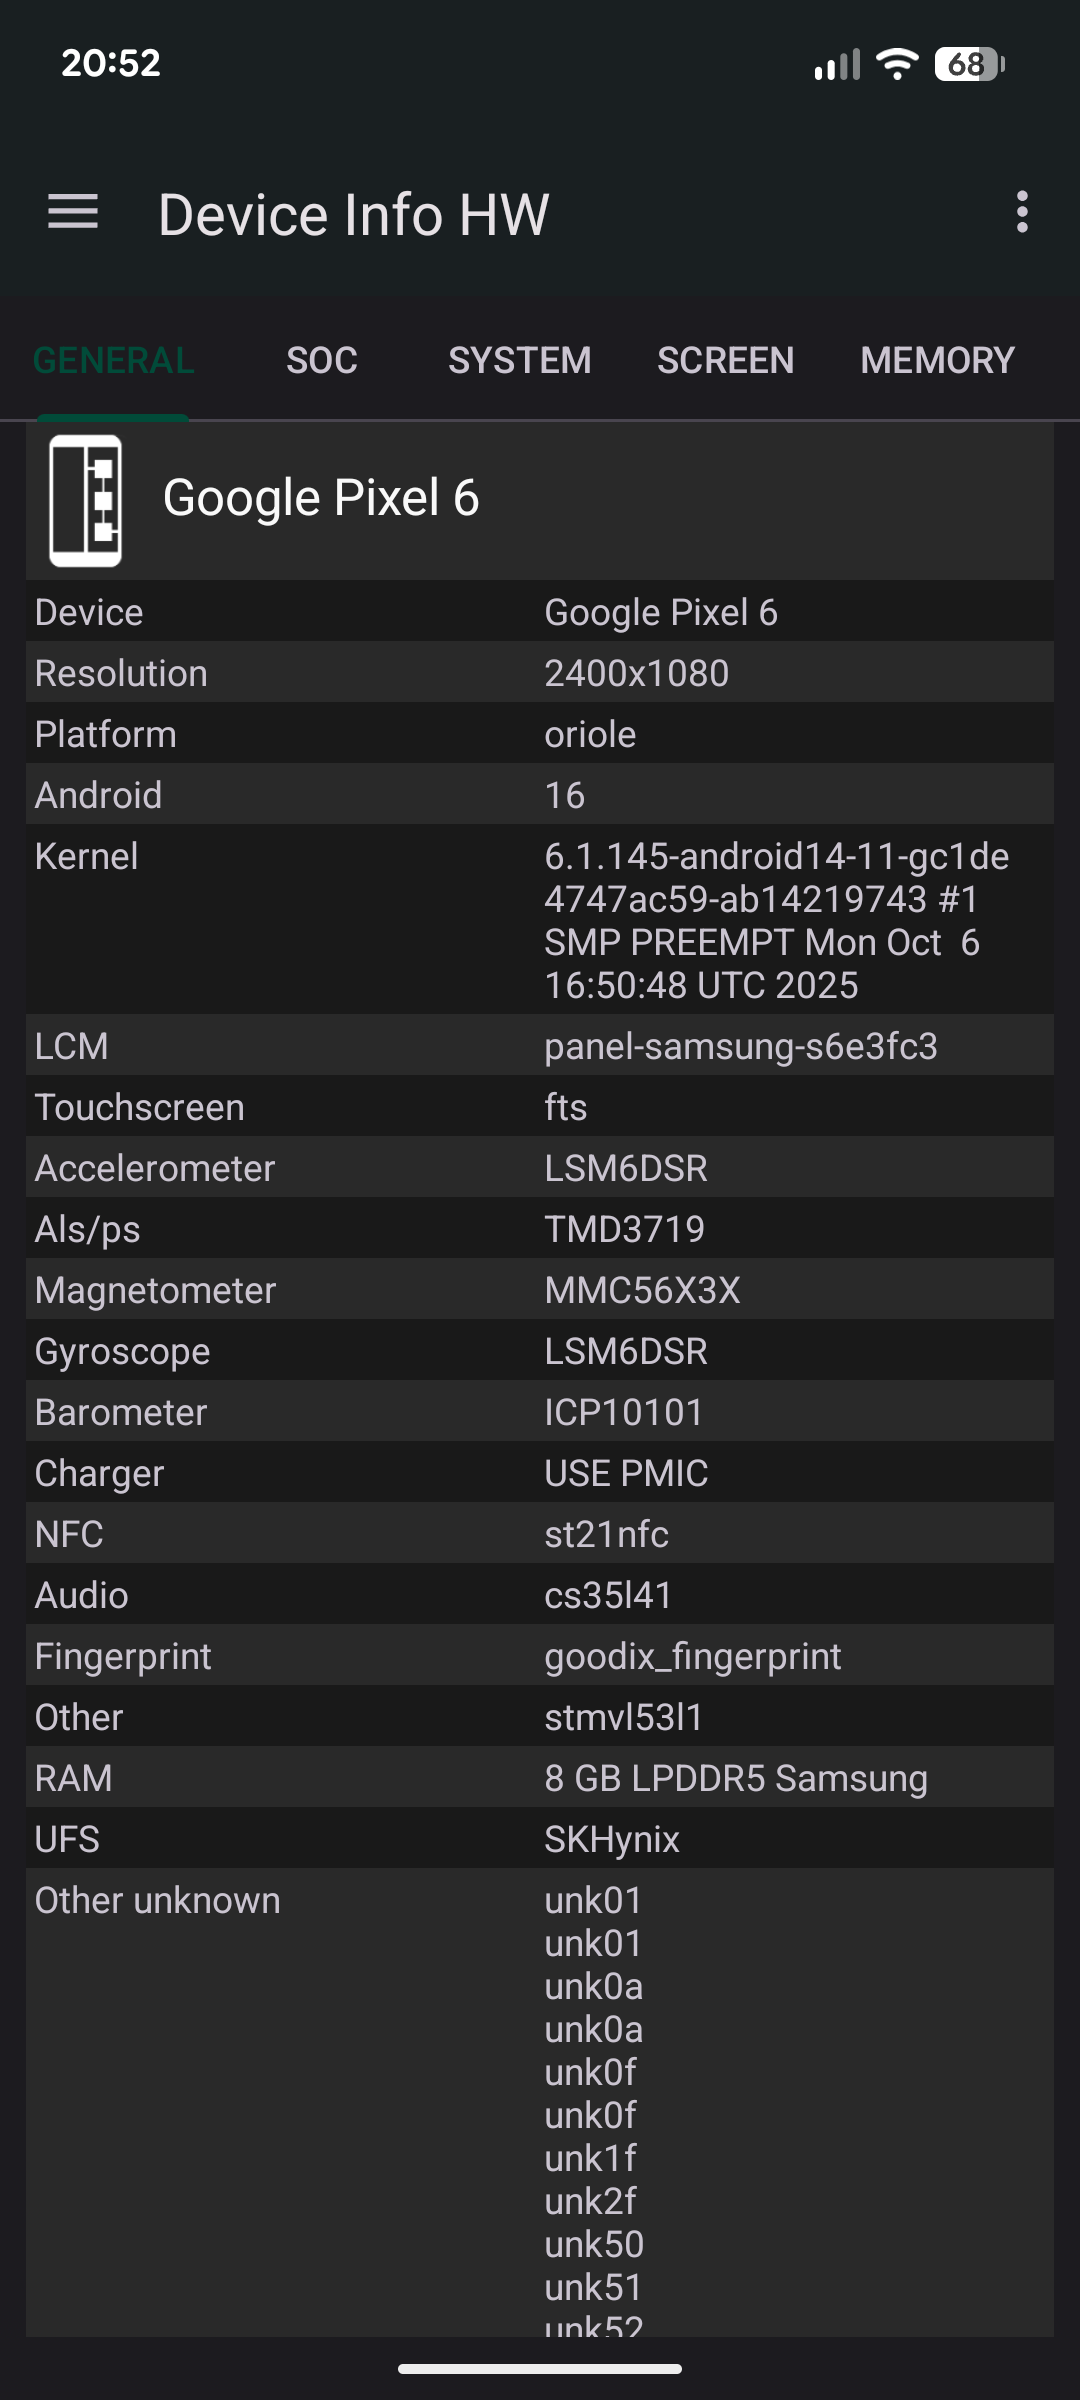Open the hamburger navigation menu
Image resolution: width=1080 pixels, height=2400 pixels.
point(73,212)
